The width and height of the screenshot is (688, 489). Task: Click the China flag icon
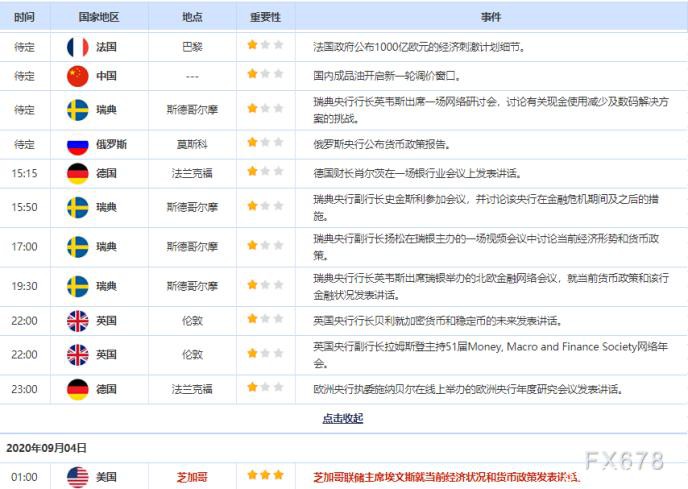(x=78, y=76)
